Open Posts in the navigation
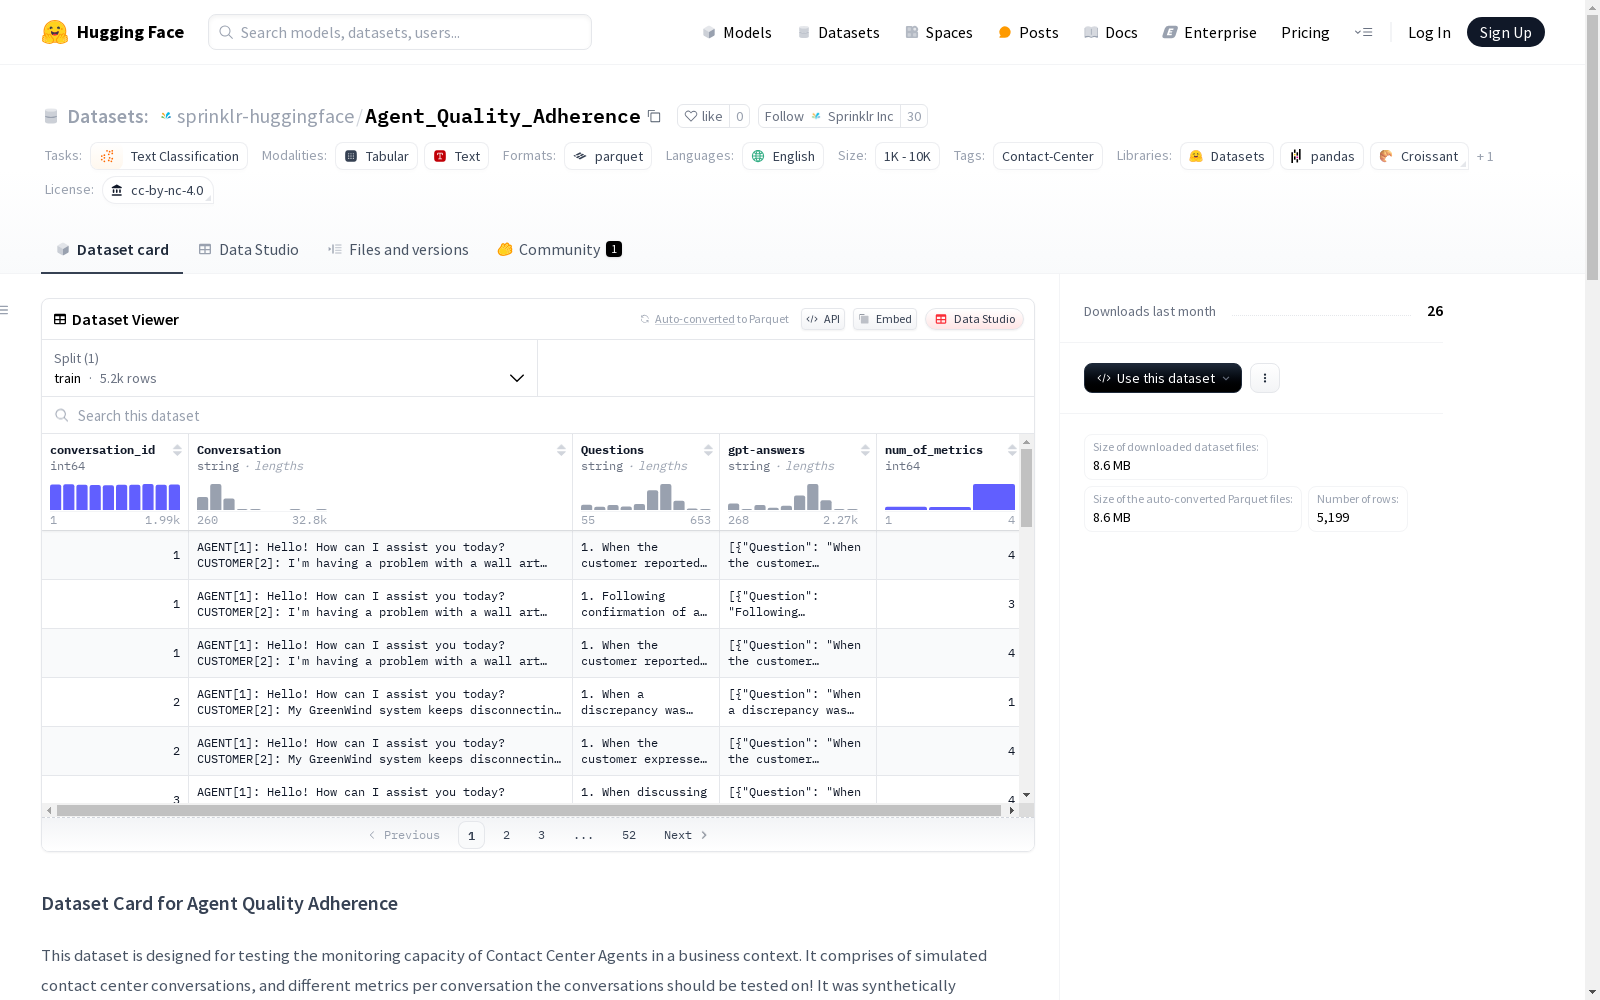This screenshot has width=1600, height=1000. pos(1028,32)
